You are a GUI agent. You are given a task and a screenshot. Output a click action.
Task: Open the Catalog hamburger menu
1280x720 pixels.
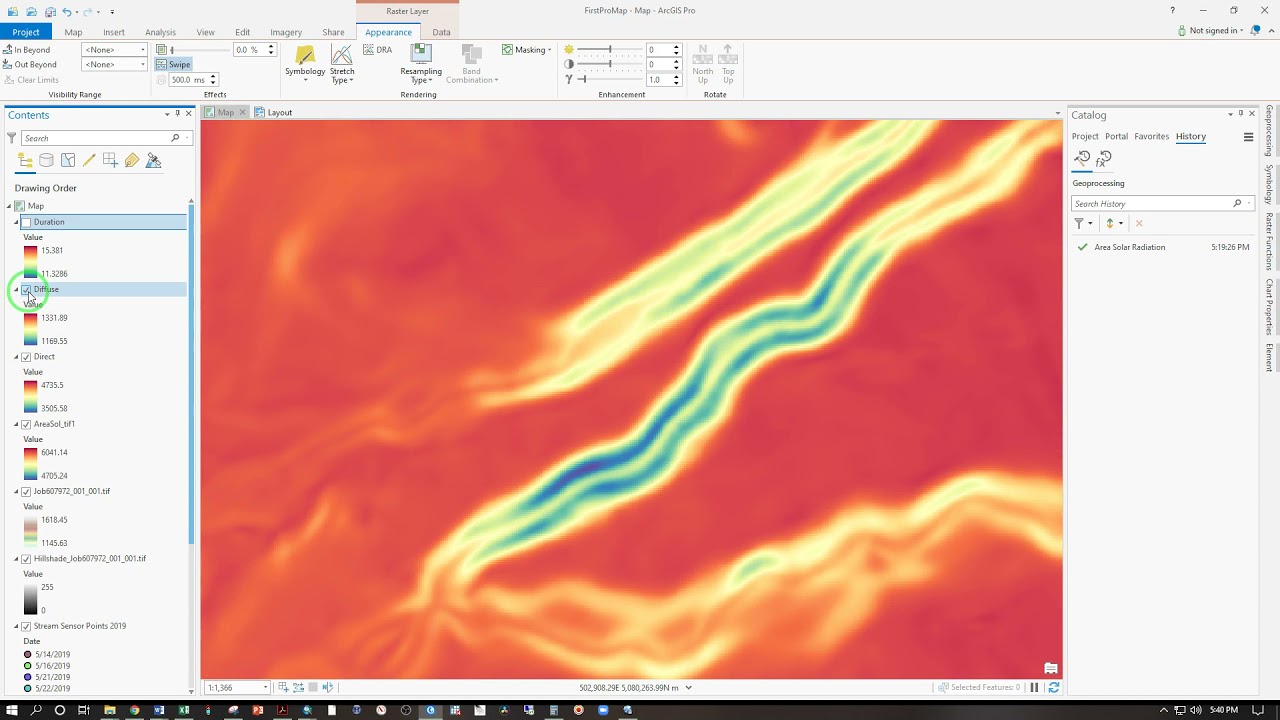coord(1248,137)
